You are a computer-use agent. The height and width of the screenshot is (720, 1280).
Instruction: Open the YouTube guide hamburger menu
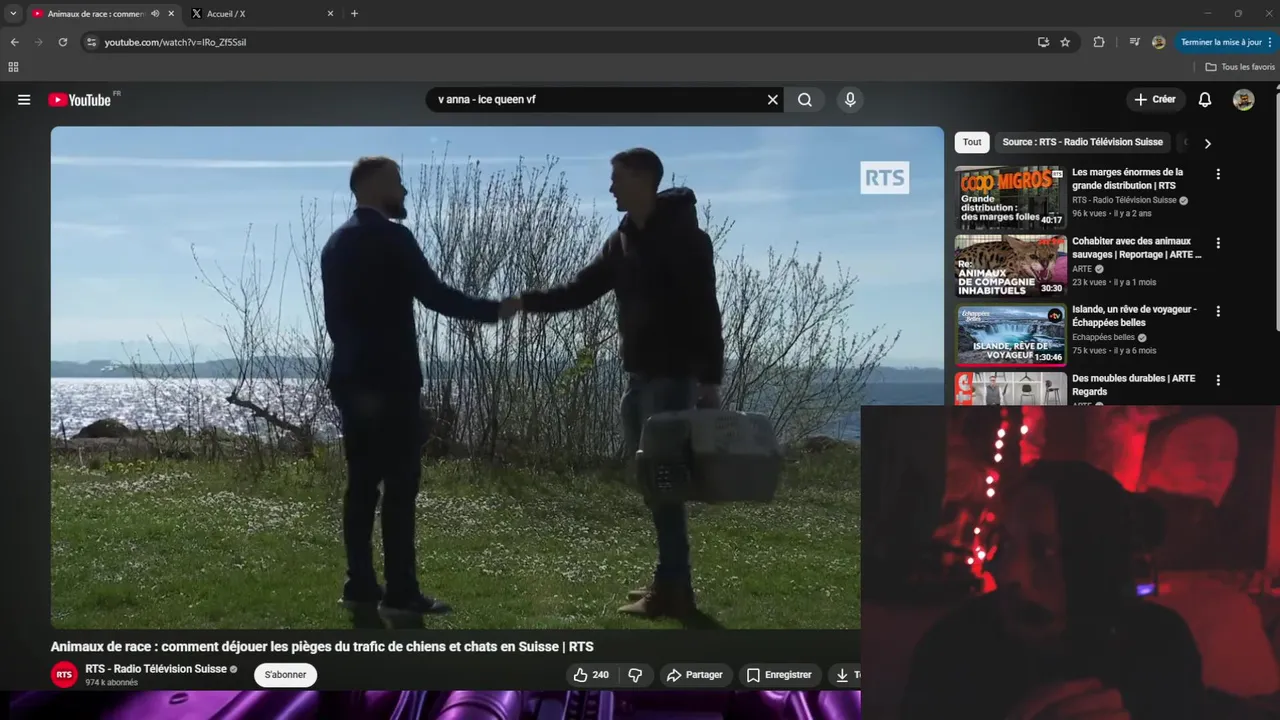(24, 100)
